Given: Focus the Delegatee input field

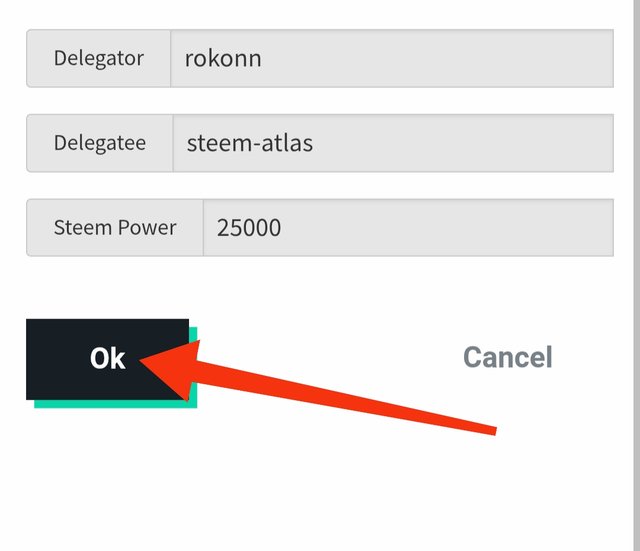Looking at the screenshot, I should tap(390, 143).
